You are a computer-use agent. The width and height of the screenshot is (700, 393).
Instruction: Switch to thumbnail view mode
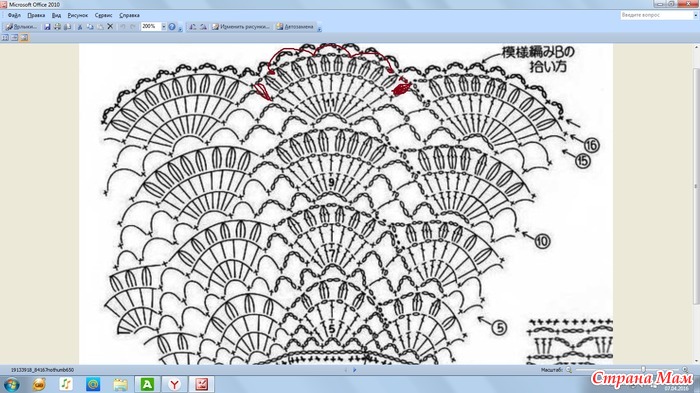click(x=5, y=38)
